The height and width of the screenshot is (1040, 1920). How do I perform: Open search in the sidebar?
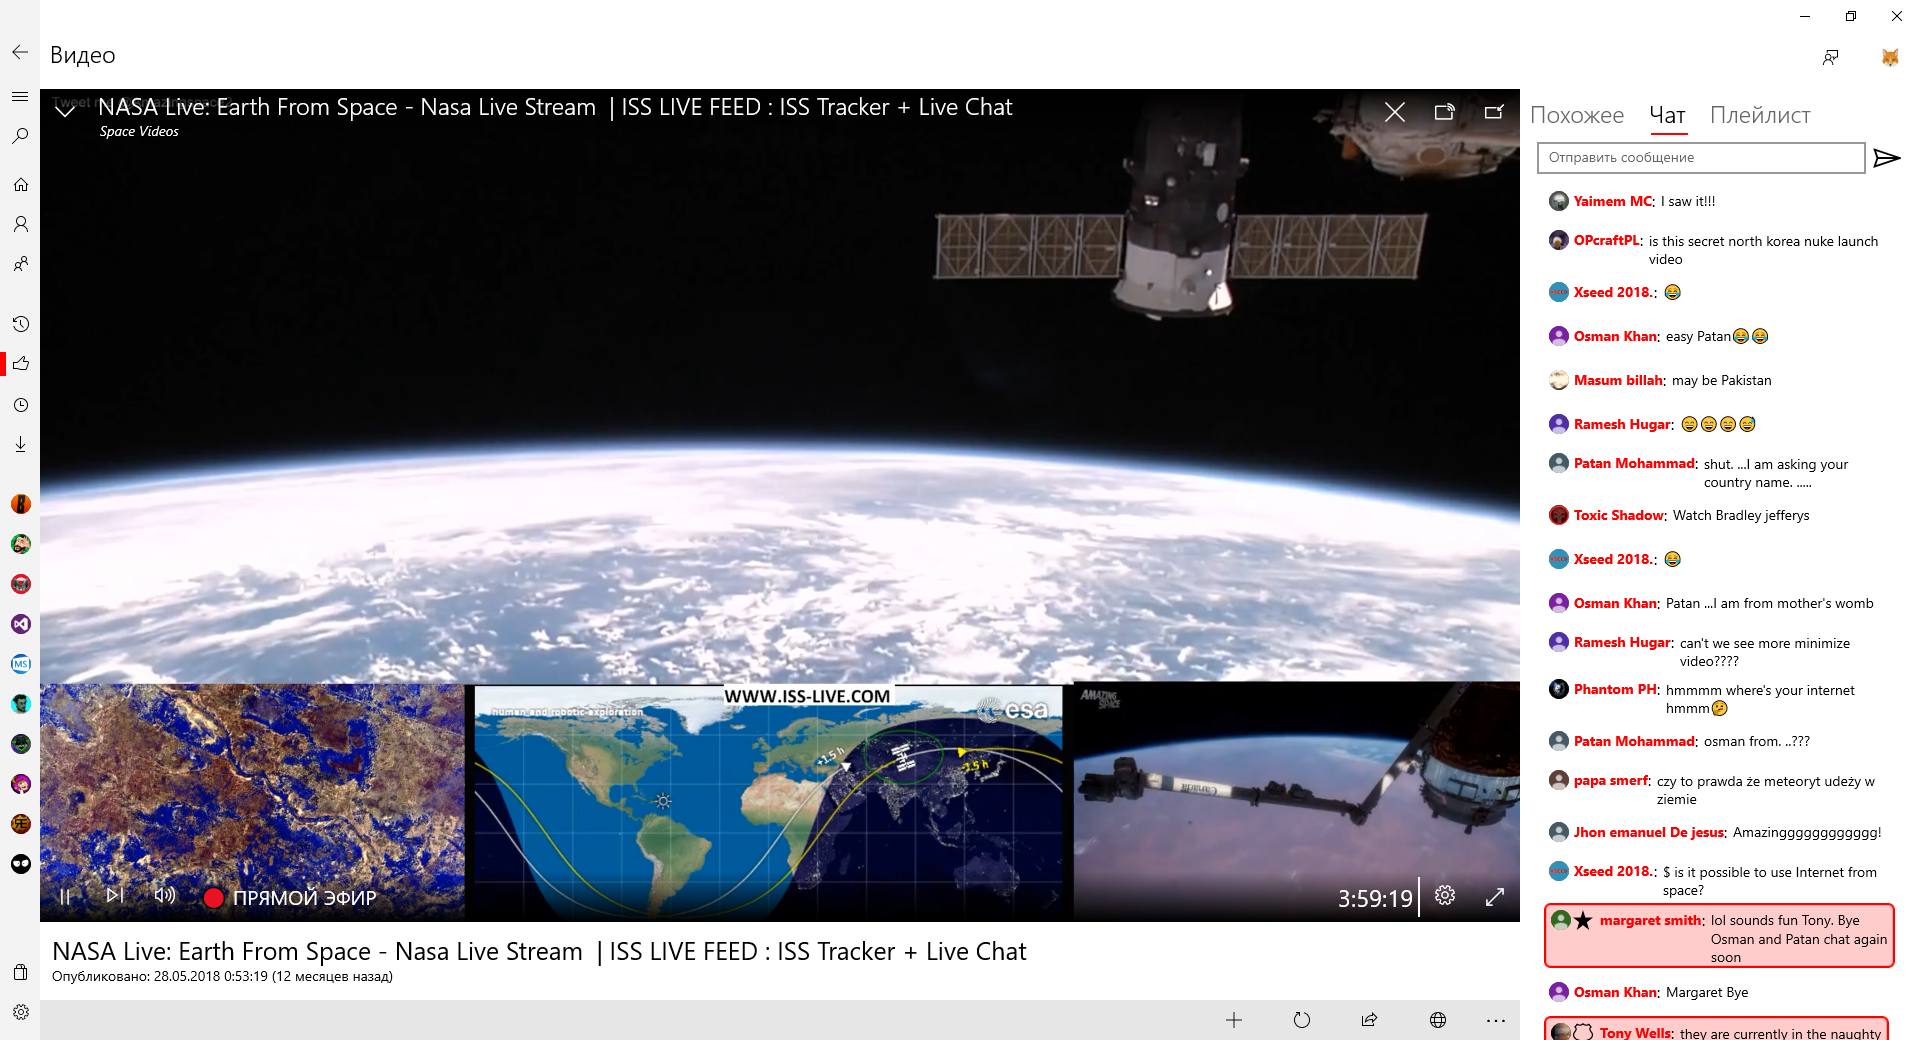pyautogui.click(x=20, y=136)
